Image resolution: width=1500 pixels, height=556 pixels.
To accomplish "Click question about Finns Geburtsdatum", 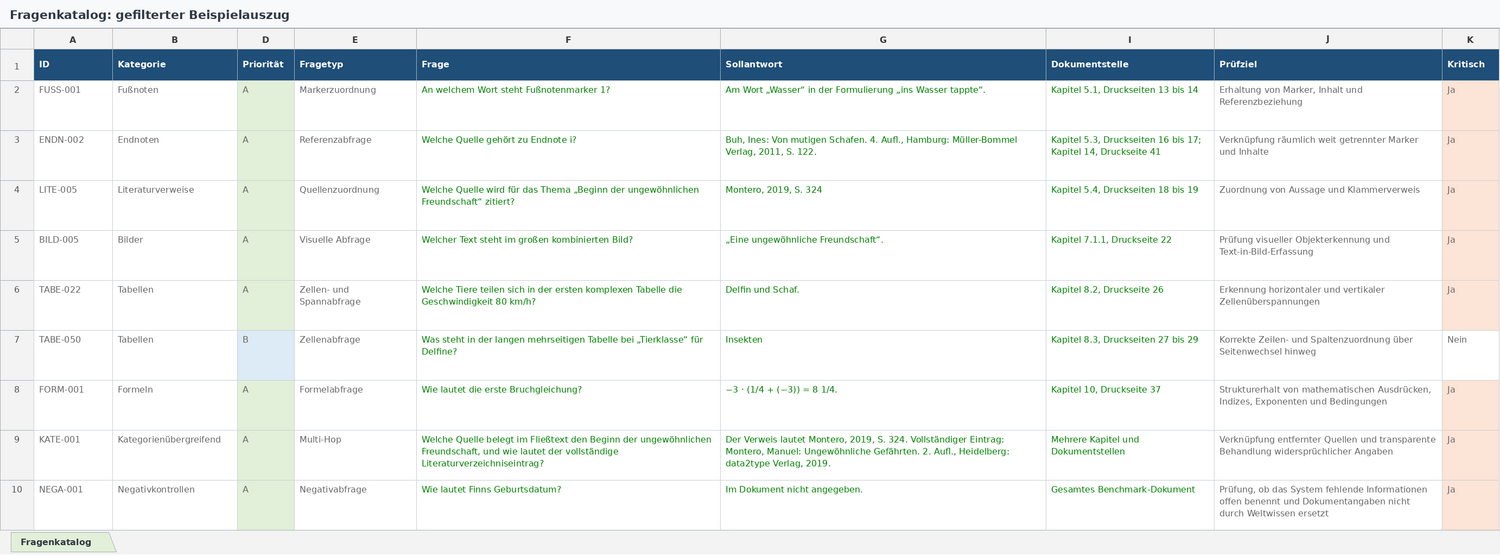I will [568, 505].
